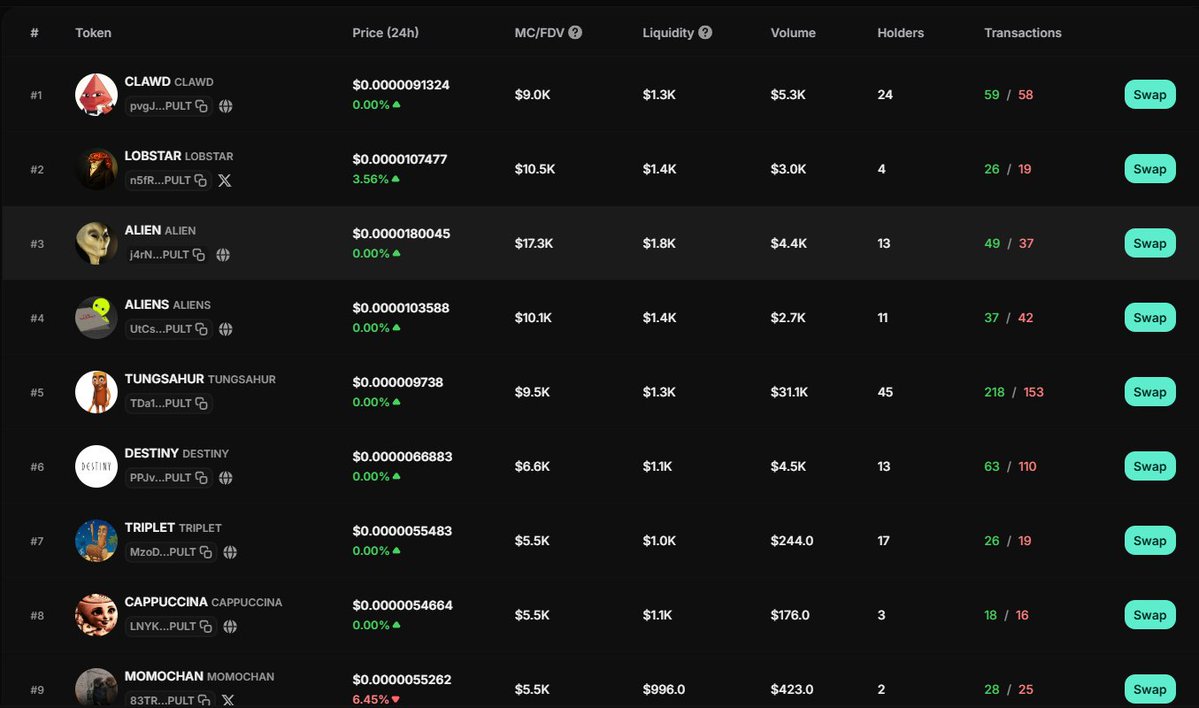Swap the CAPPUCCINA token
1199x708 pixels.
point(1149,614)
